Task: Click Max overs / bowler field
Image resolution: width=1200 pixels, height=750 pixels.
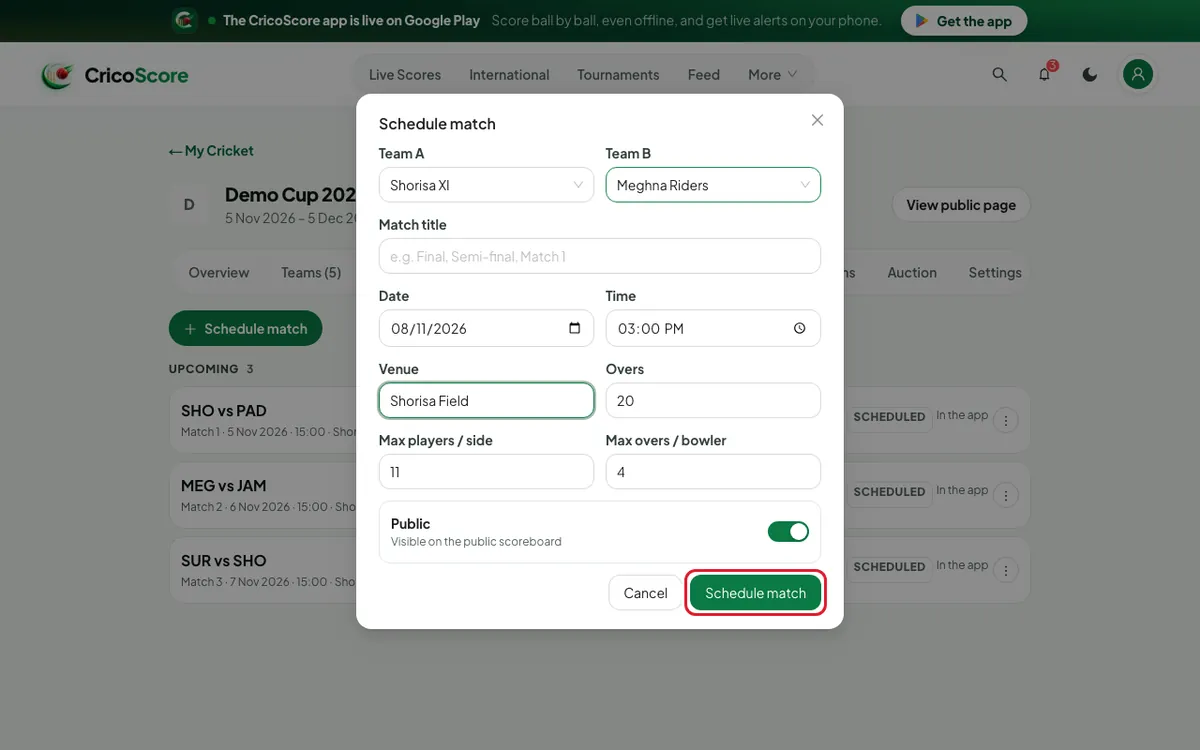Action: click(x=713, y=472)
